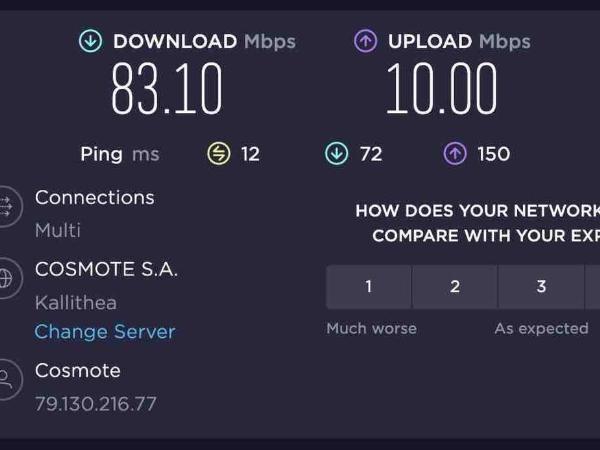Click the purple upload ping icon
The height and width of the screenshot is (450, 600).
coord(455,154)
